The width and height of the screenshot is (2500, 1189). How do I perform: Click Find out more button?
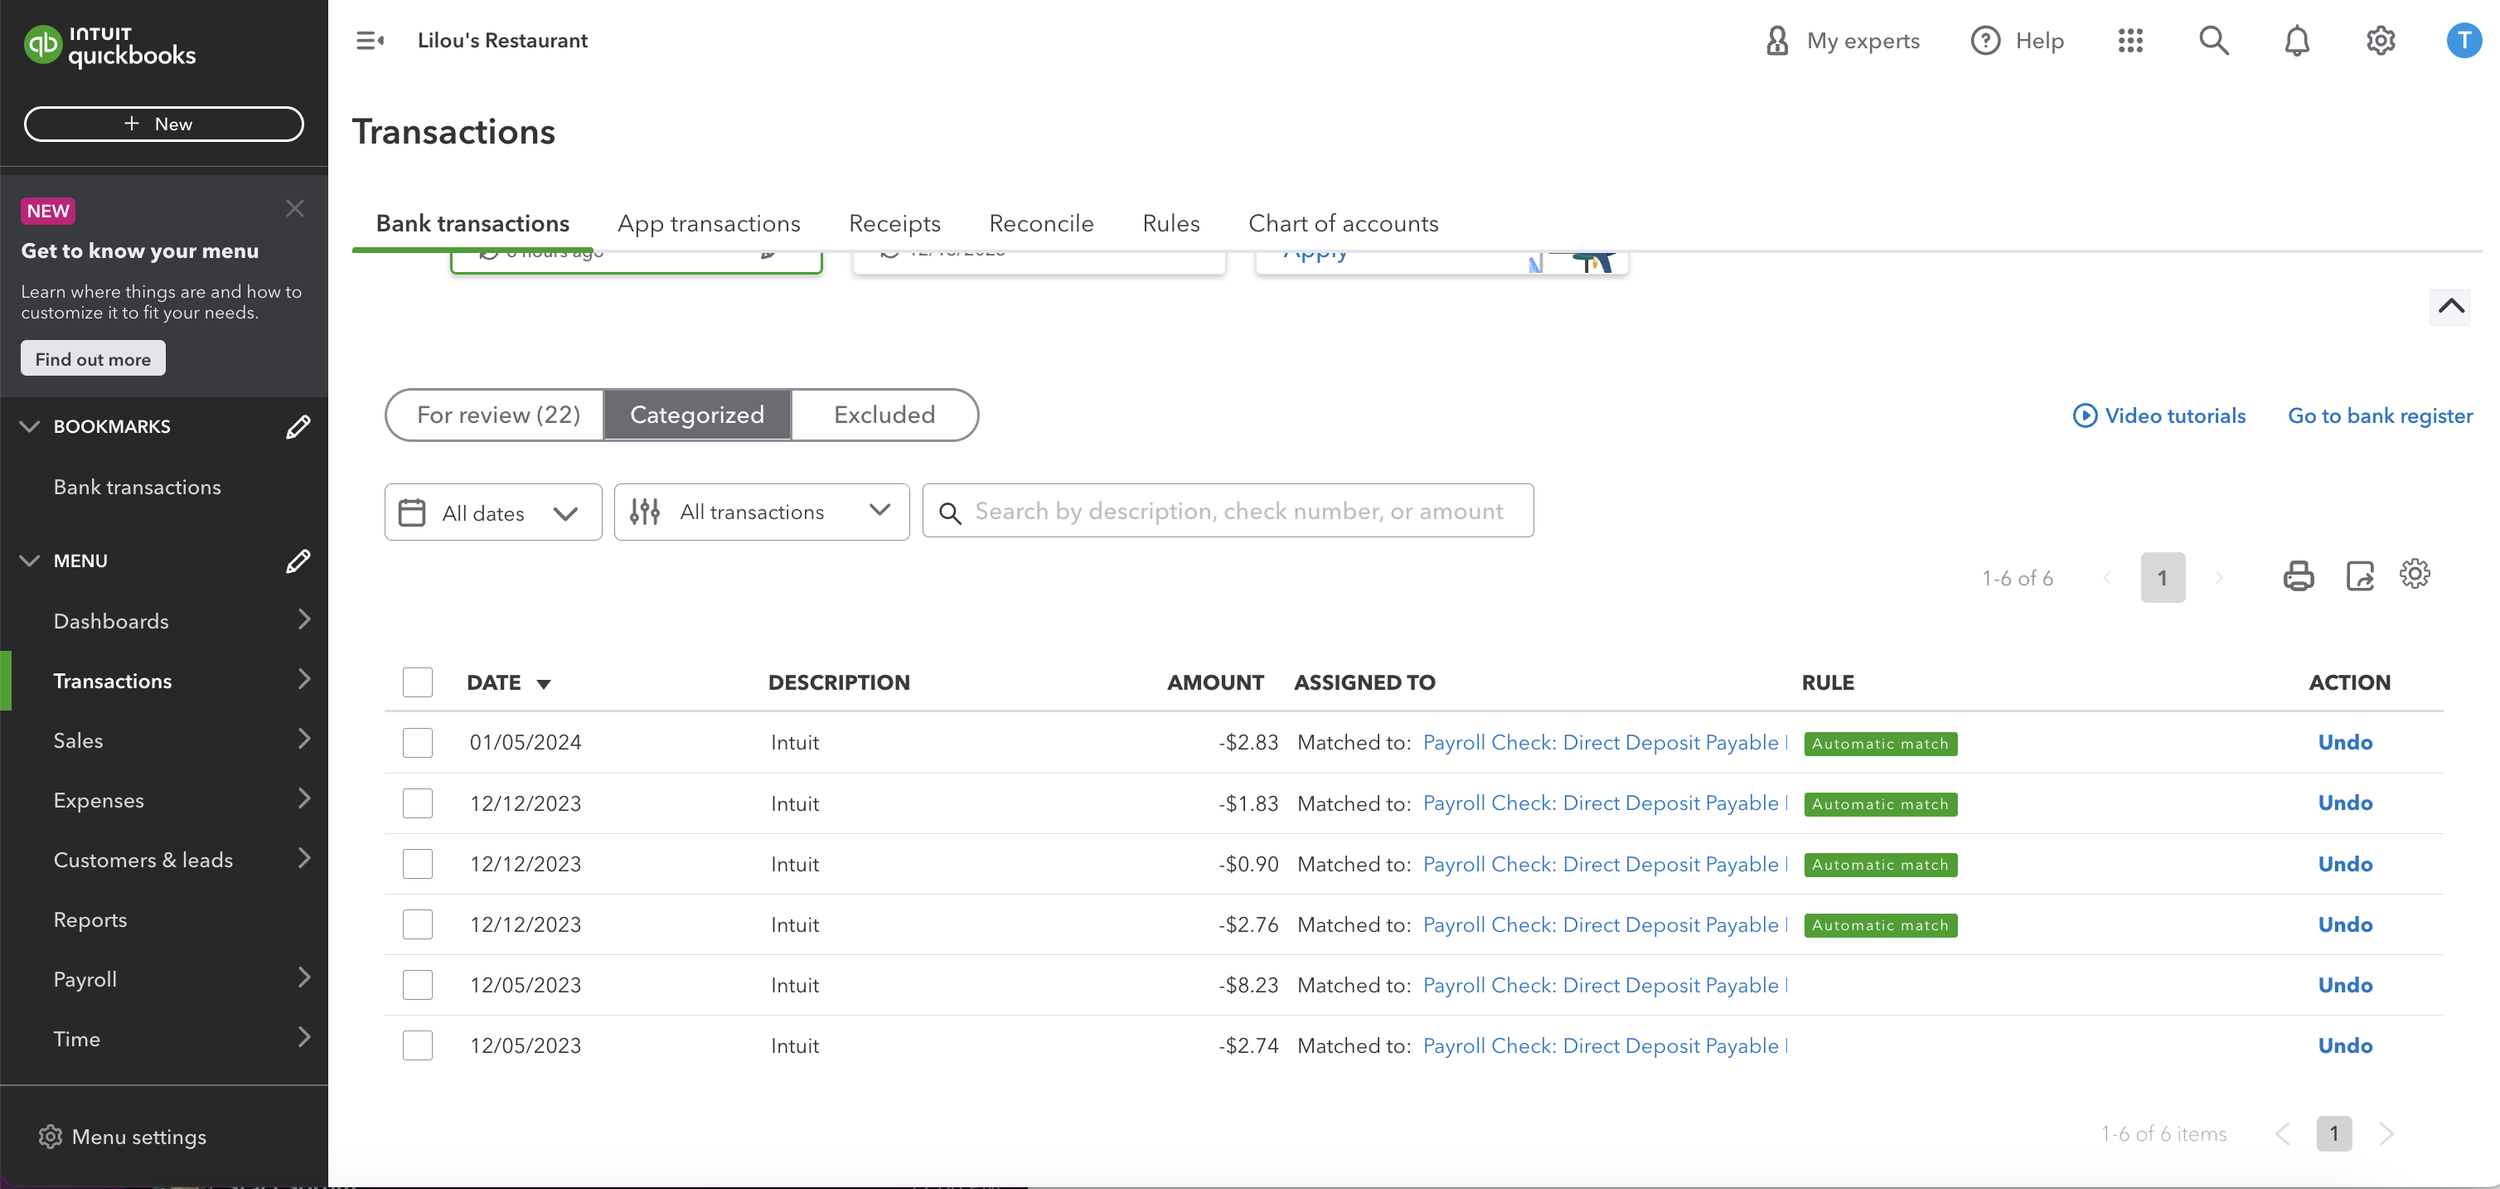[x=93, y=359]
